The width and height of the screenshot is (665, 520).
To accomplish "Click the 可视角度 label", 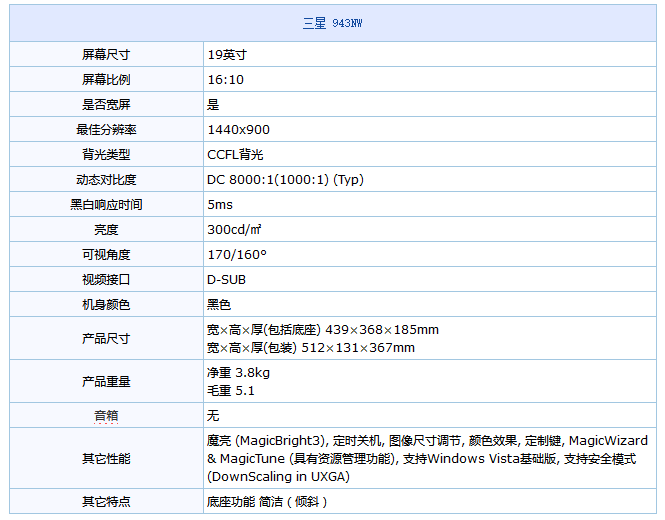I will pos(106,254).
